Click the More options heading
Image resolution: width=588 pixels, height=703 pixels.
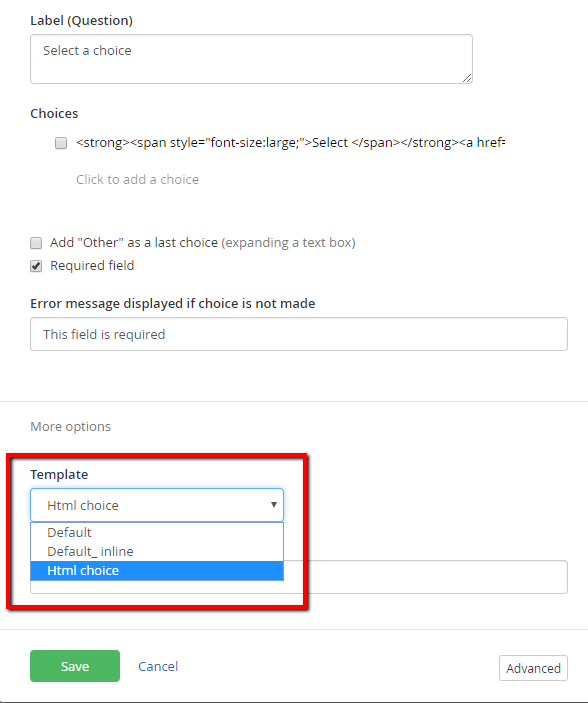point(70,426)
